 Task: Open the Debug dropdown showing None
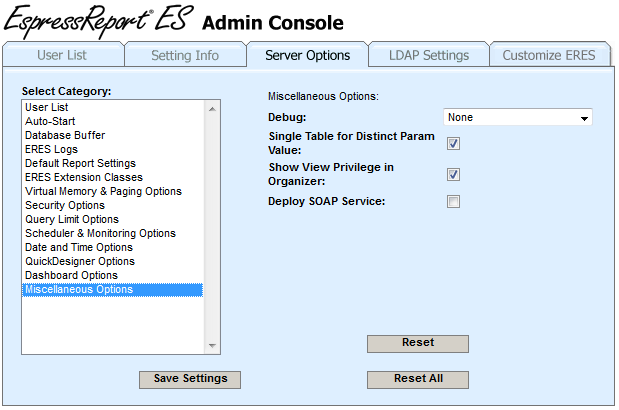(x=518, y=117)
